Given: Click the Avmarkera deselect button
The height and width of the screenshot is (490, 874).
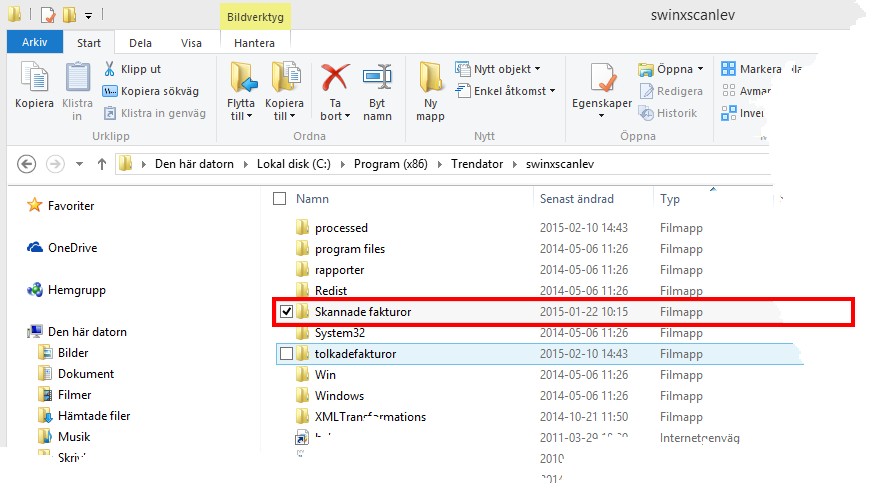Looking at the screenshot, I should pyautogui.click(x=746, y=91).
